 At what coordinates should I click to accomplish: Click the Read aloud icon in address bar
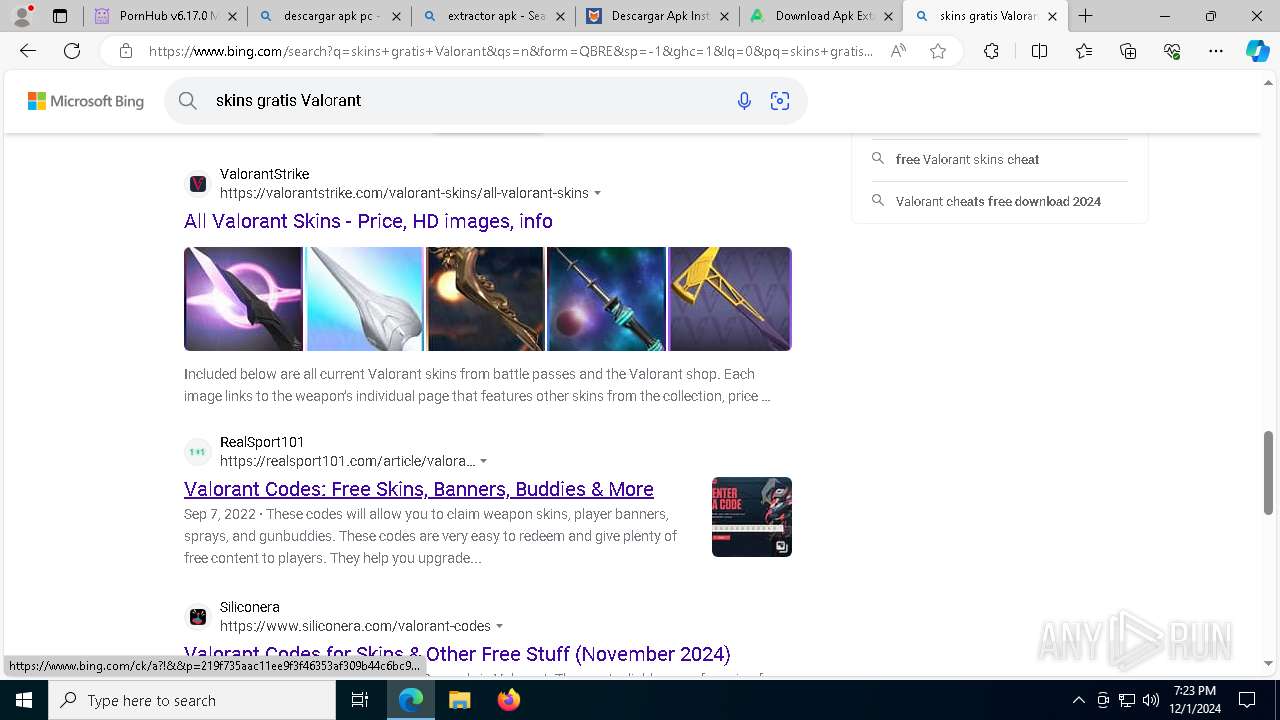click(x=898, y=51)
